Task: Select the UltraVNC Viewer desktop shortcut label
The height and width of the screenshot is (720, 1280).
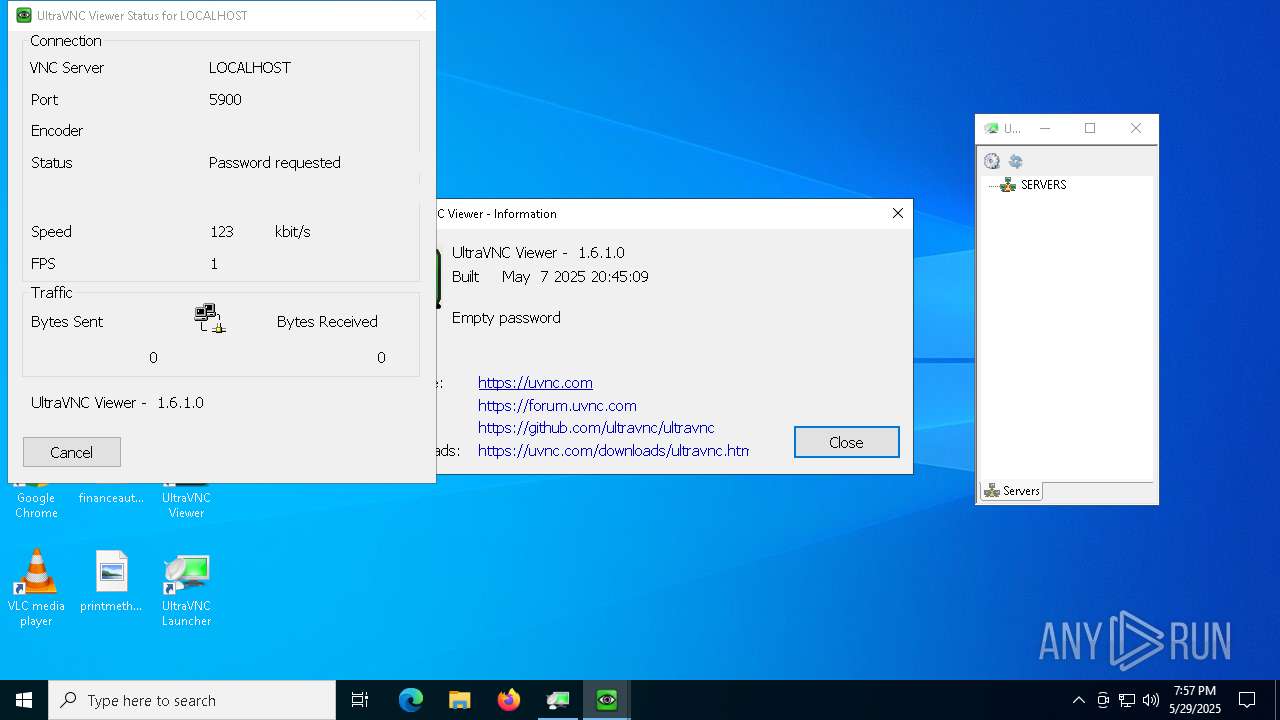Action: coord(186,505)
